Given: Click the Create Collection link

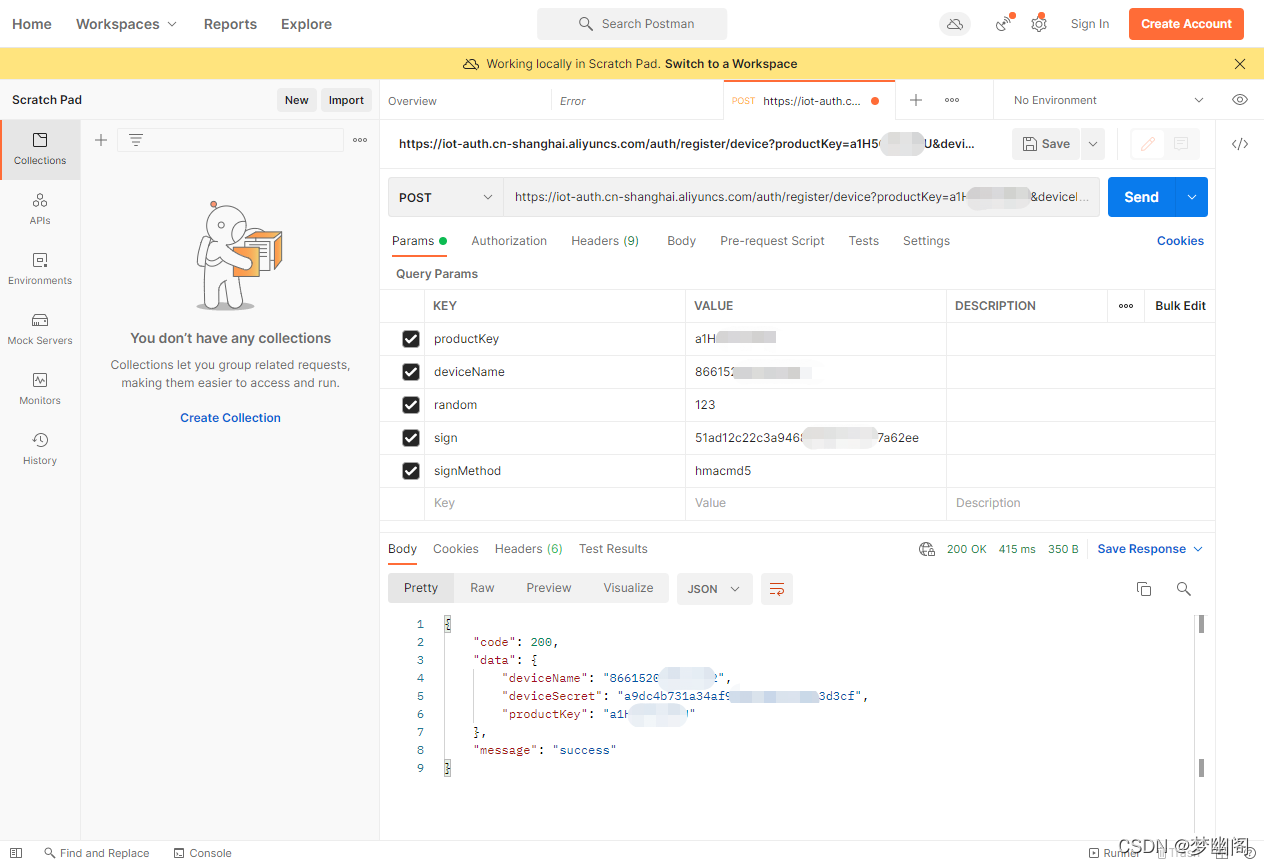Looking at the screenshot, I should click(230, 418).
